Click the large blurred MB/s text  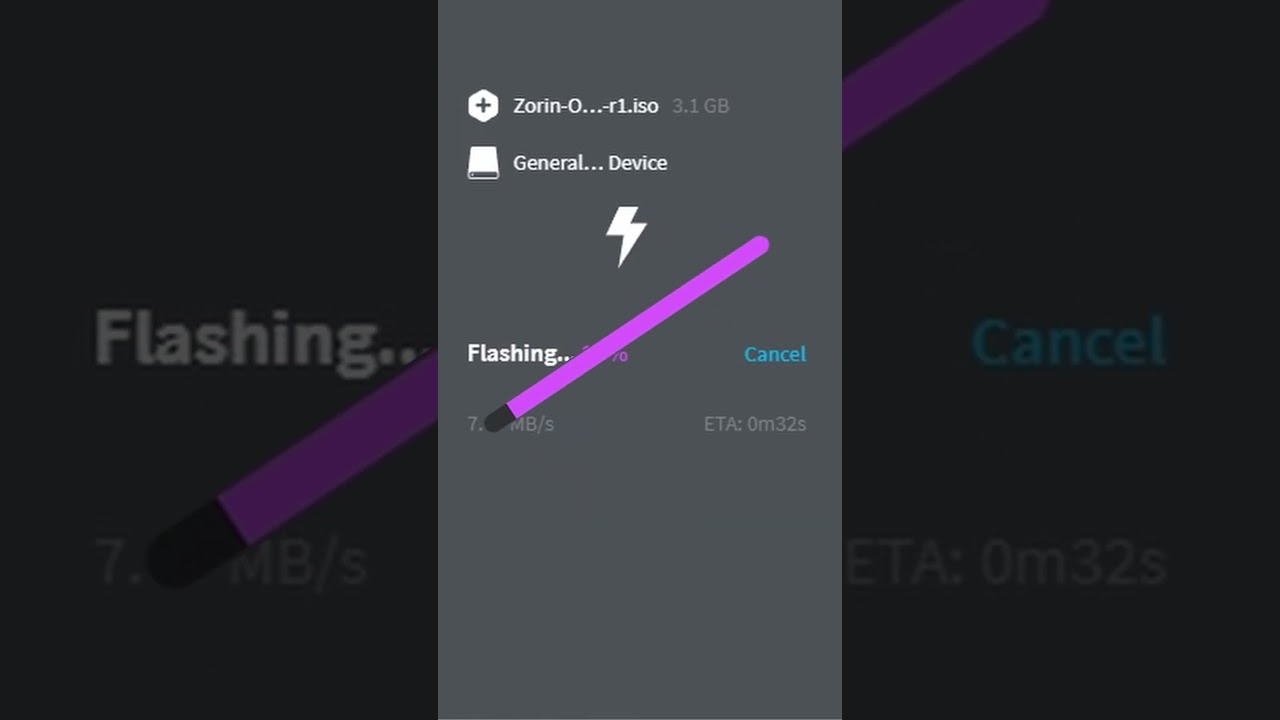300,564
